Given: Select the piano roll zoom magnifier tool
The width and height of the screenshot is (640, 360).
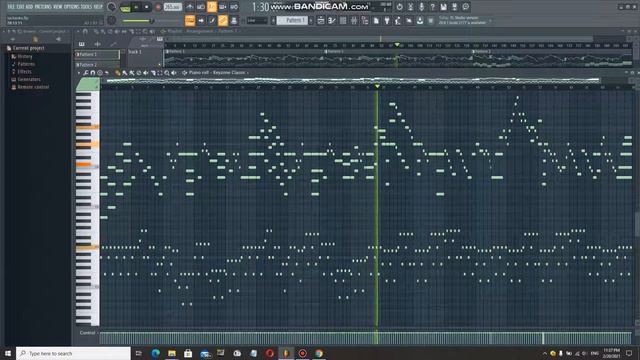Looking at the screenshot, I should click(x=167, y=73).
